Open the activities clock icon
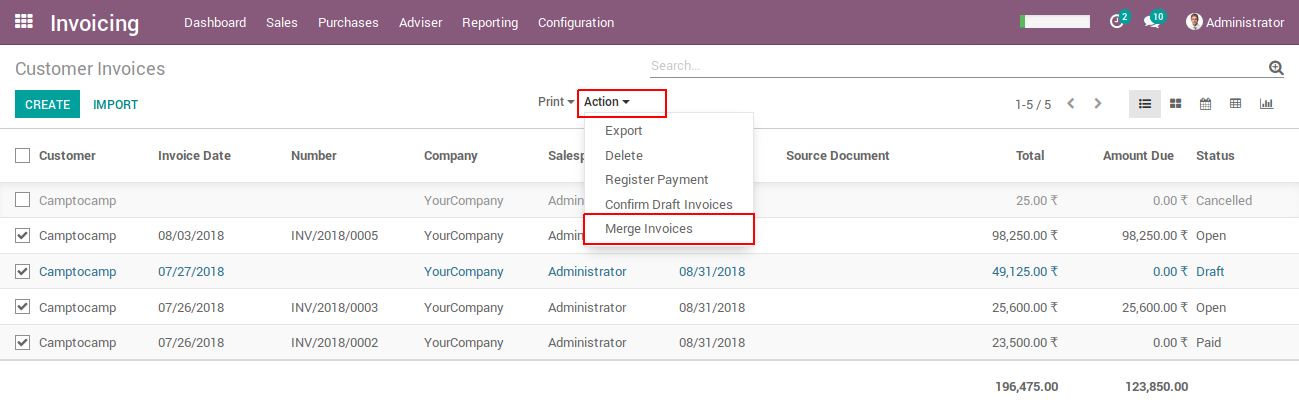Image resolution: width=1299 pixels, height=408 pixels. (1117, 22)
